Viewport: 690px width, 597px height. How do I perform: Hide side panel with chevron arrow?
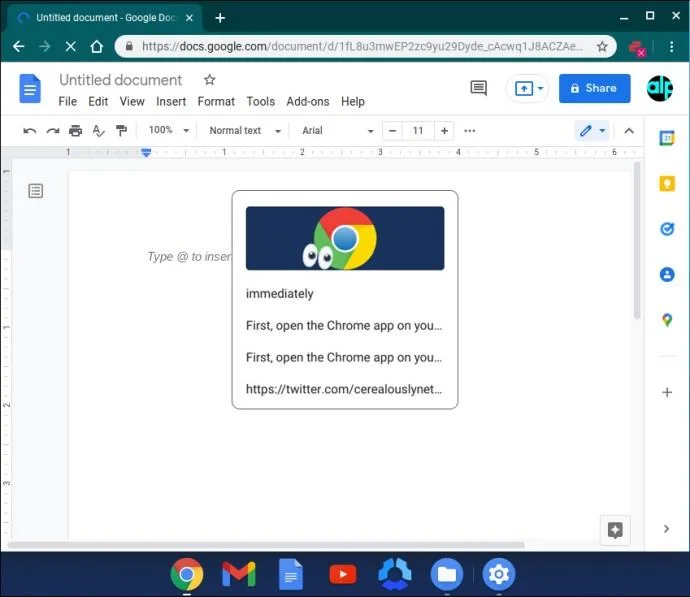point(666,528)
